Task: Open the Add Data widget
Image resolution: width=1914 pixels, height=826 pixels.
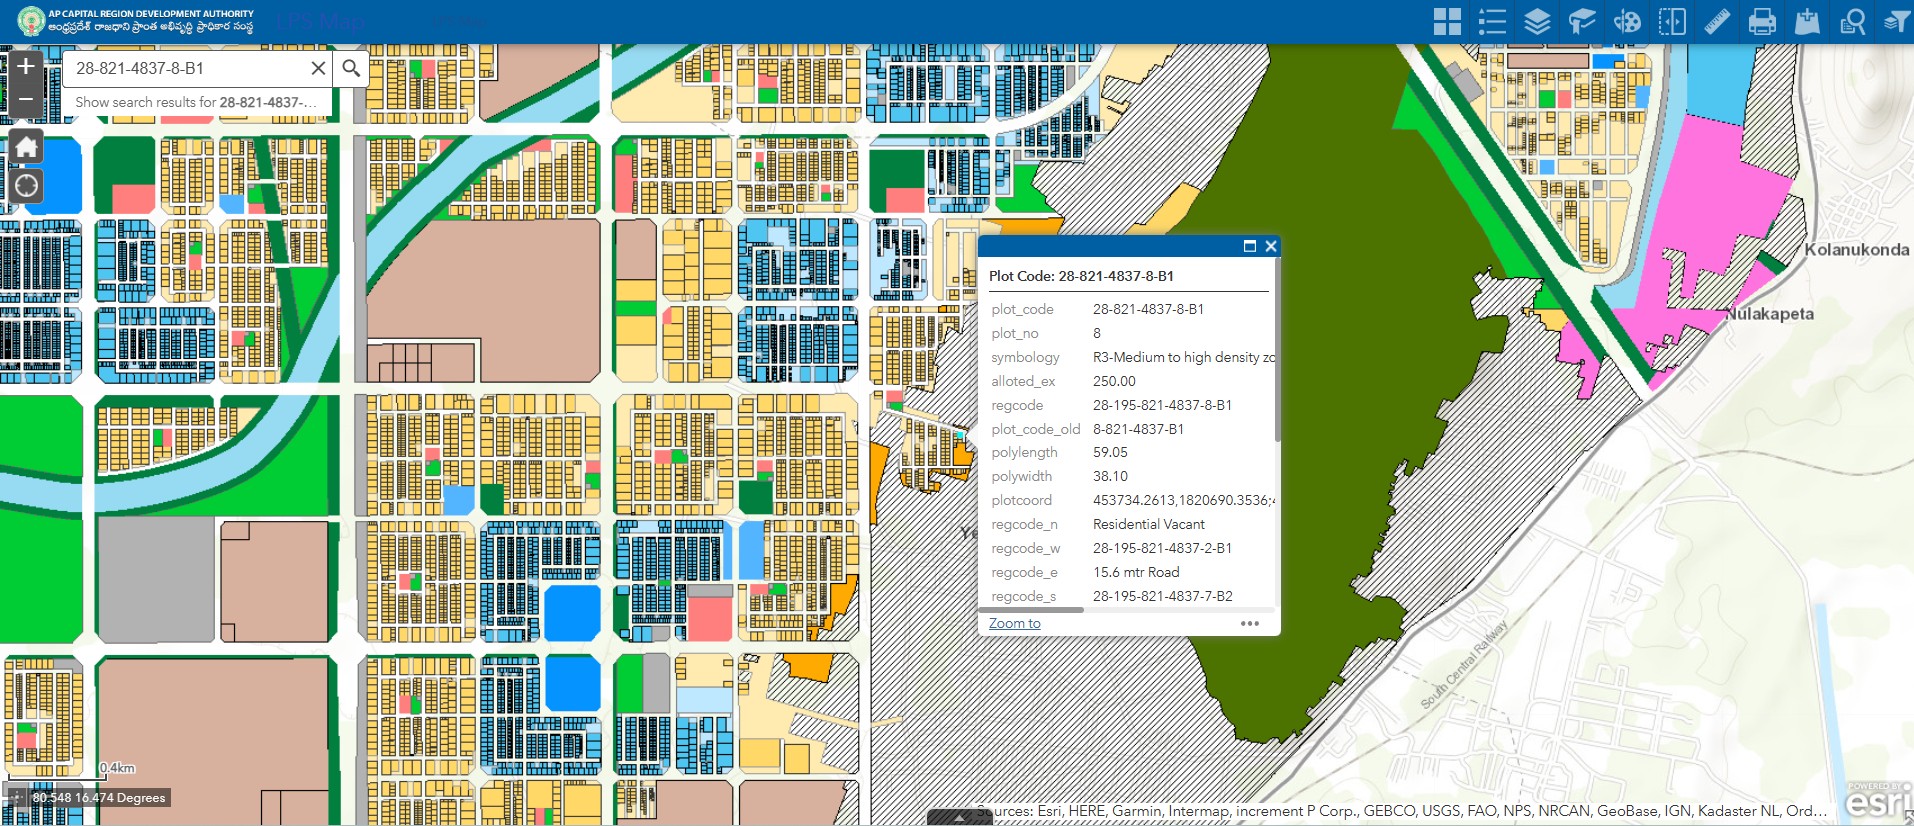Action: tap(1807, 22)
